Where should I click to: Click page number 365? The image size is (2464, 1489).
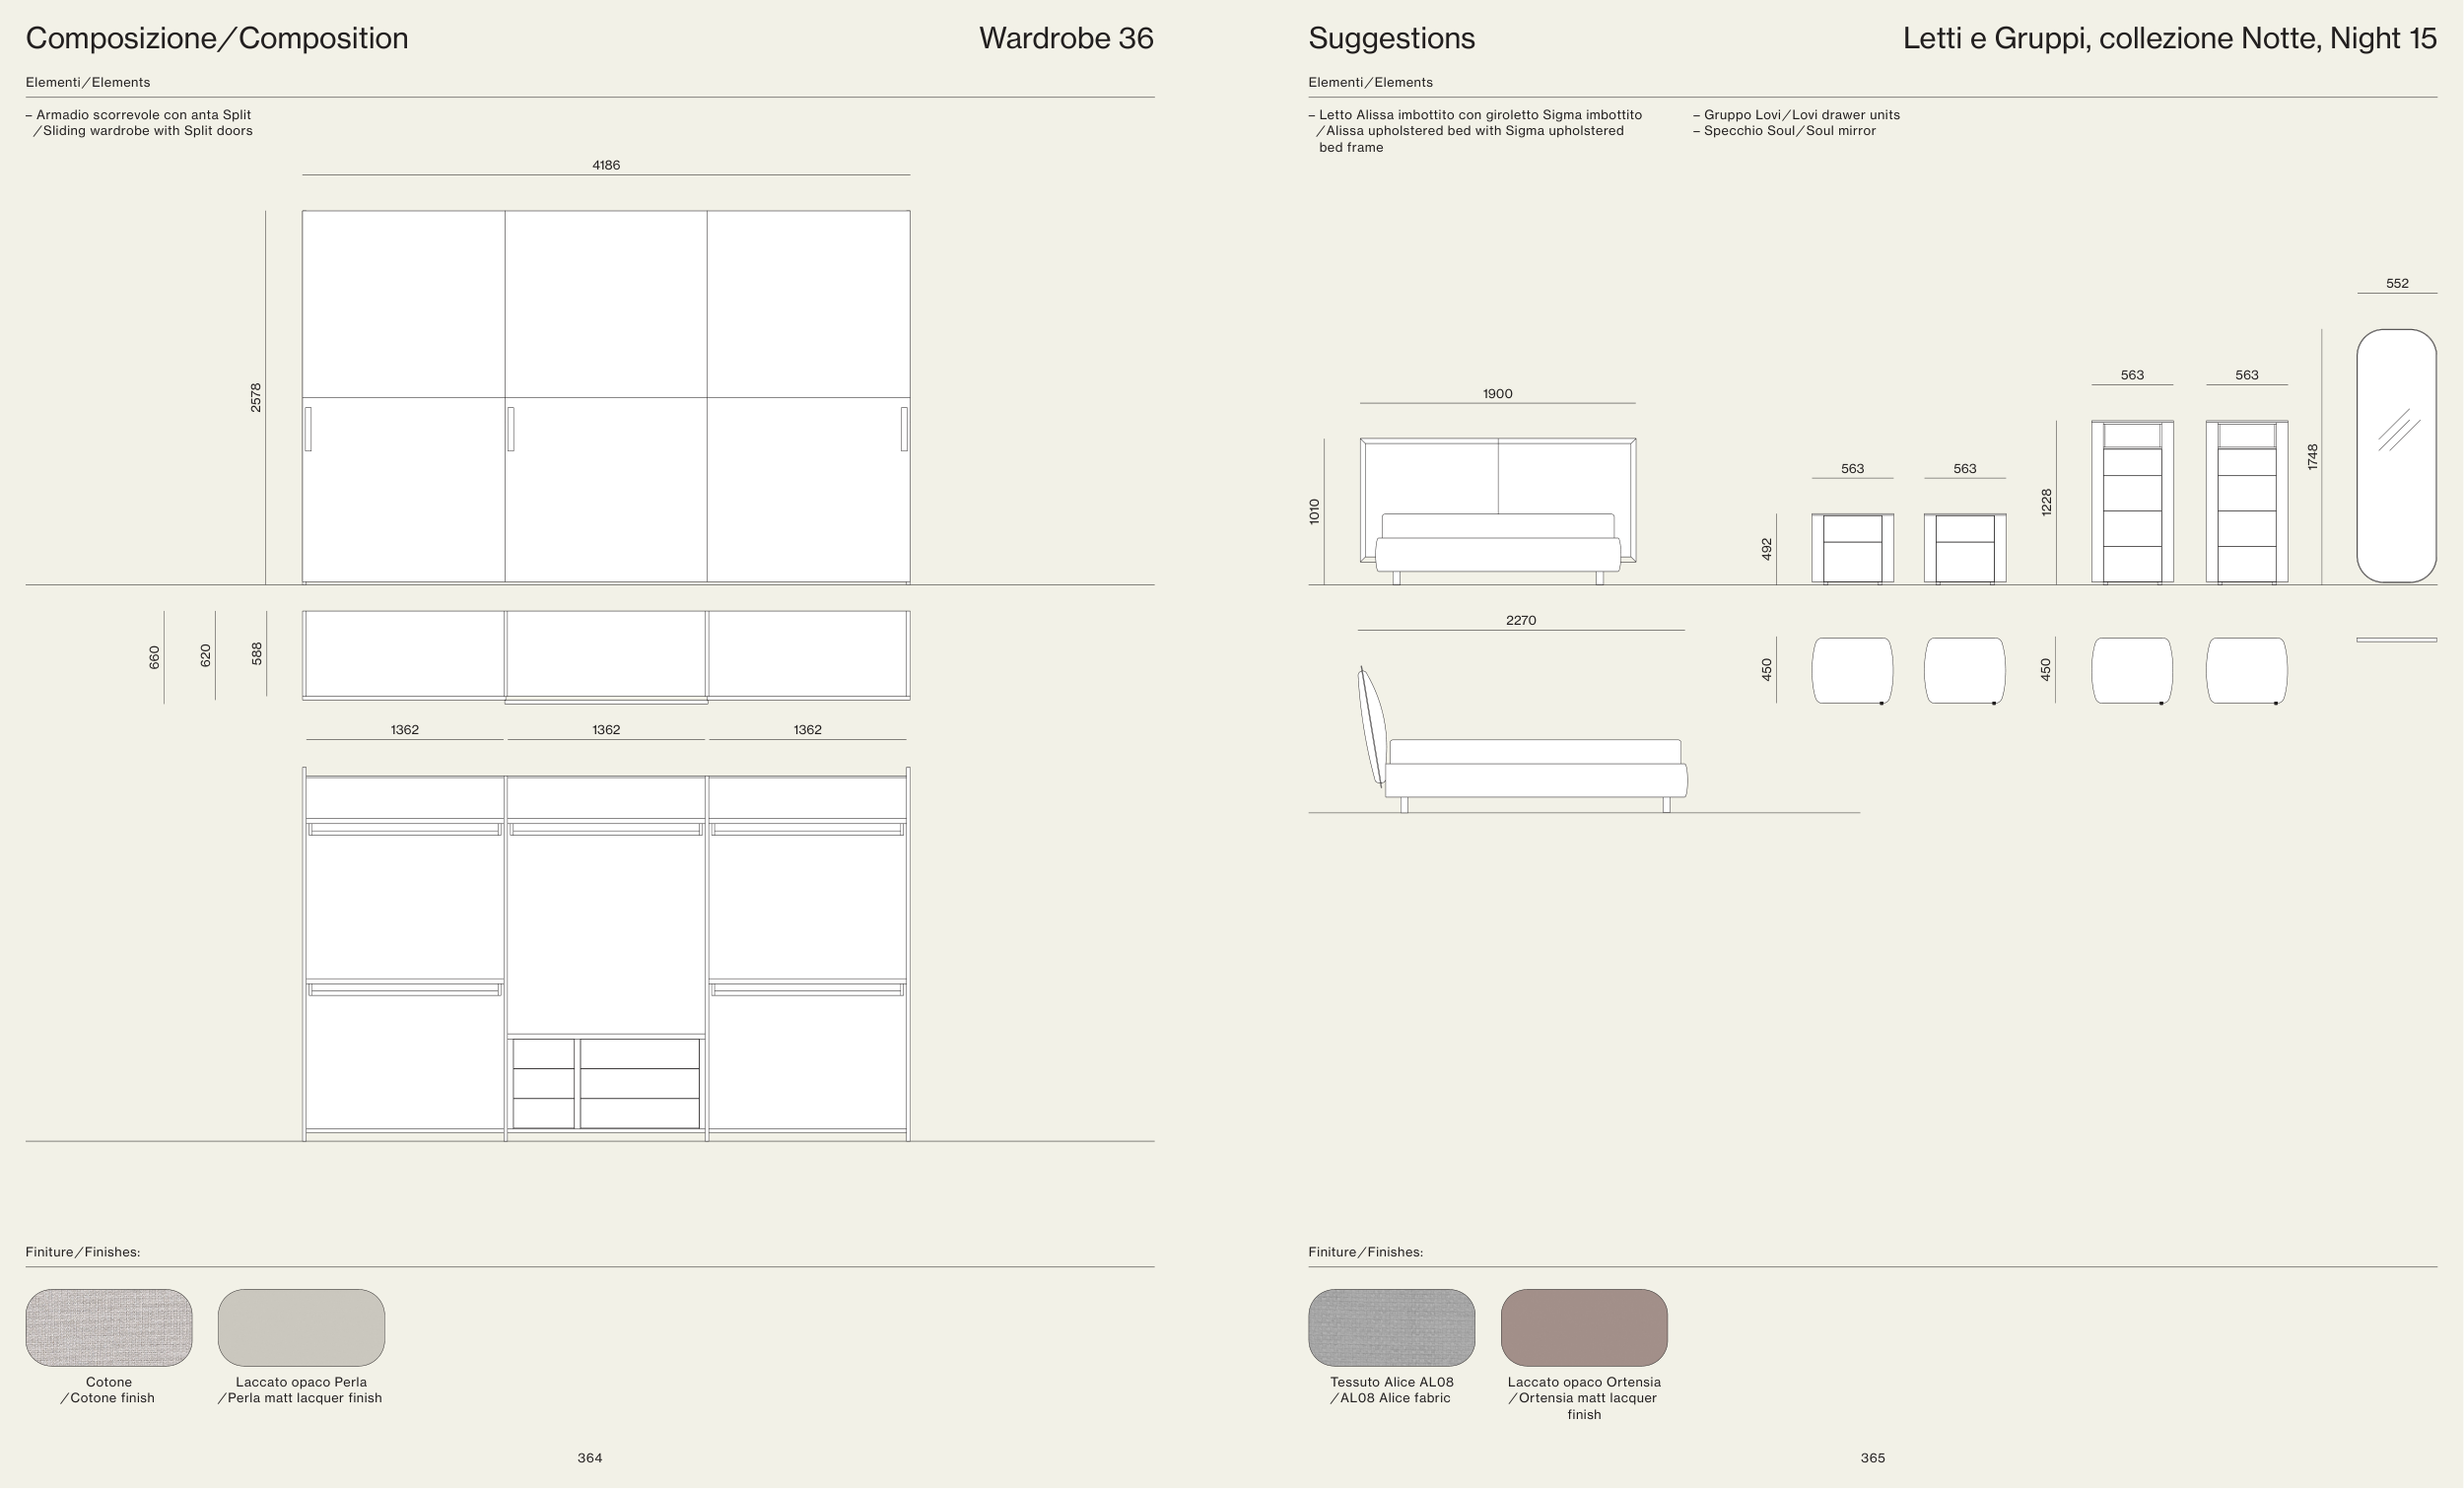tap(1872, 1458)
